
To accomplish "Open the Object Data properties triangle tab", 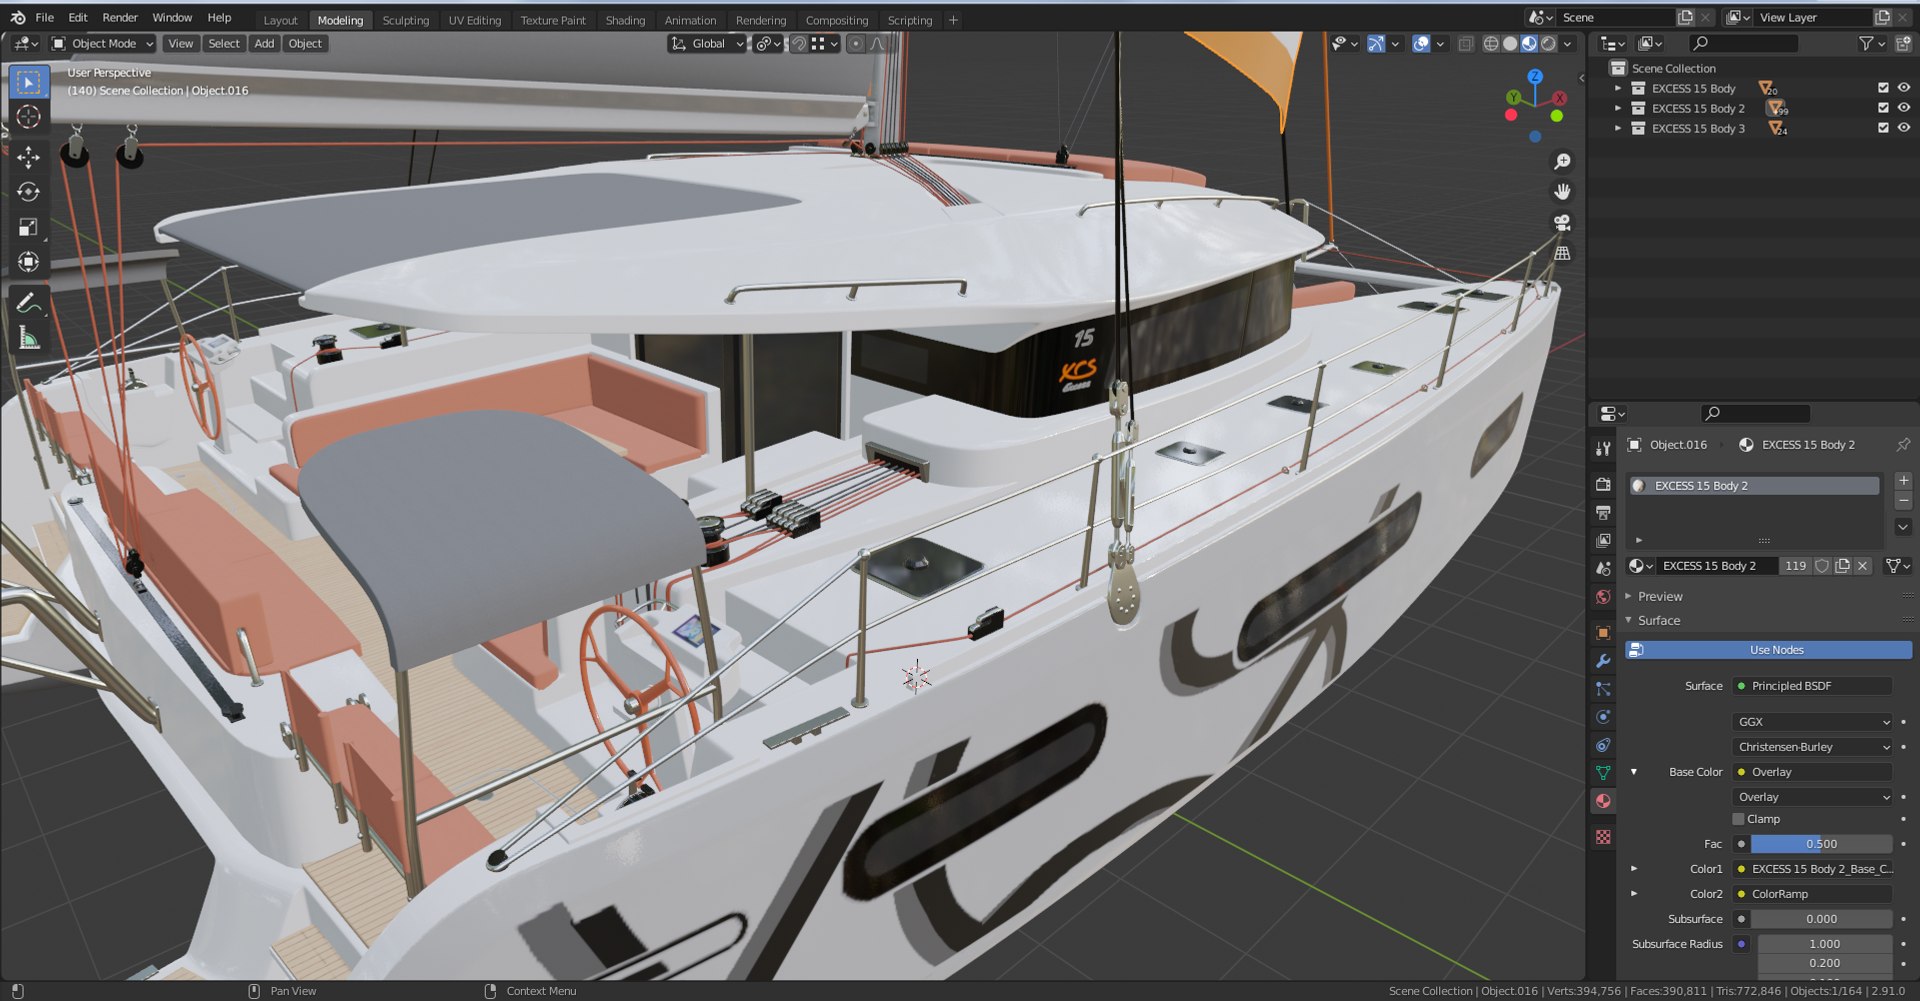I will pos(1603,773).
